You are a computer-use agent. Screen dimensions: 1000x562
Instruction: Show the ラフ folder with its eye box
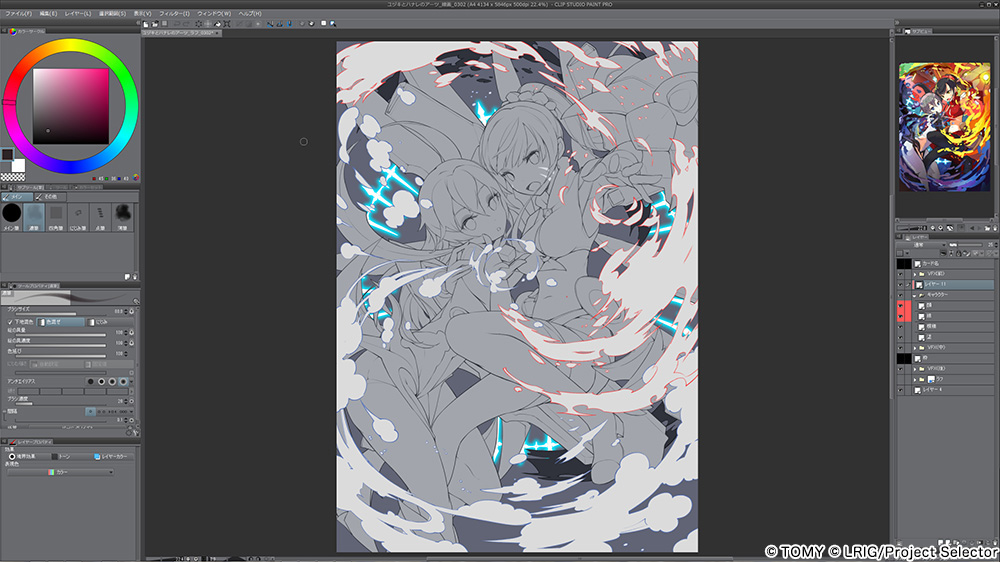click(901, 380)
